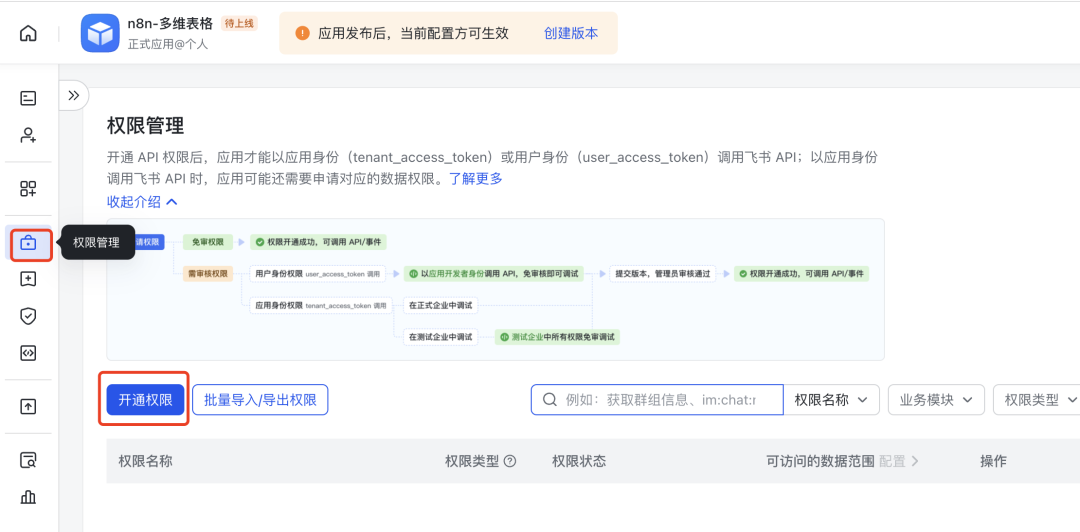Select the permission management sidebar icon
Viewport: 1080px width, 532px height.
(28, 243)
